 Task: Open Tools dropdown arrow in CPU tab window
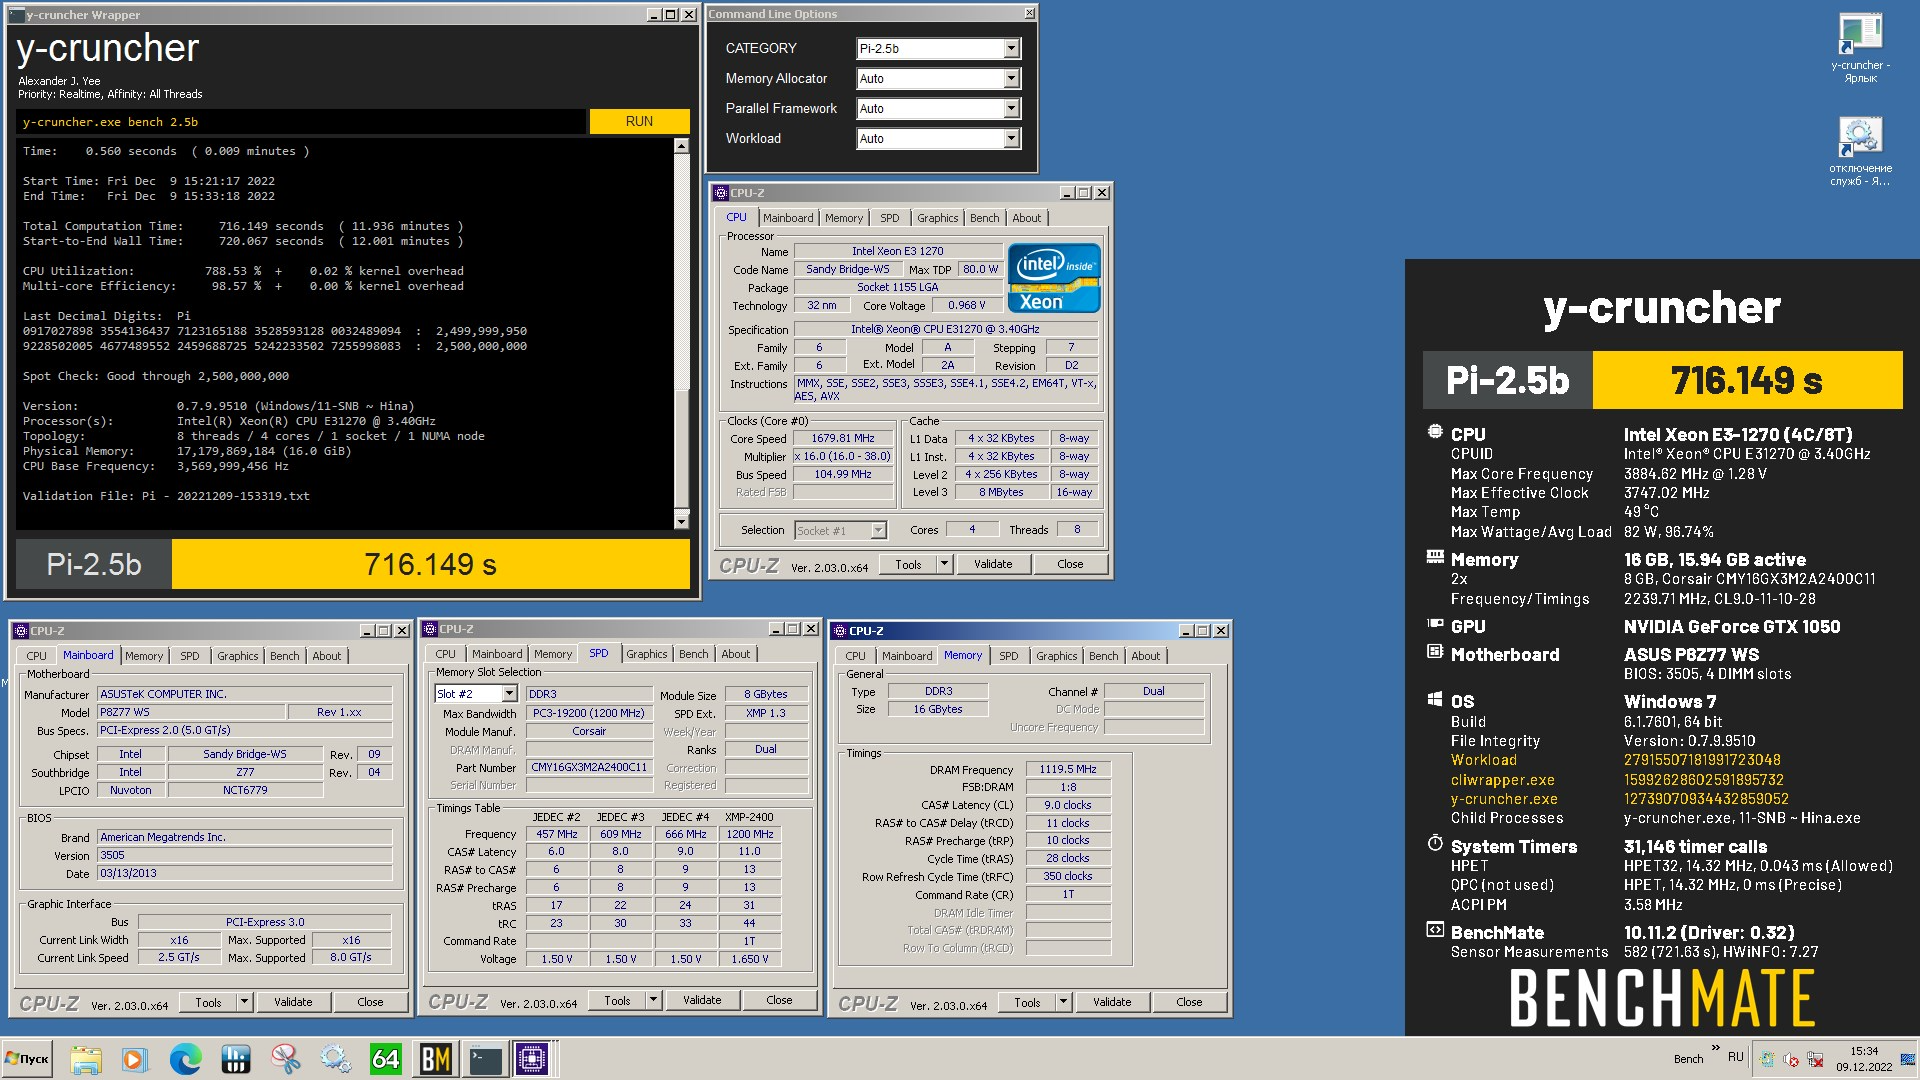(943, 564)
